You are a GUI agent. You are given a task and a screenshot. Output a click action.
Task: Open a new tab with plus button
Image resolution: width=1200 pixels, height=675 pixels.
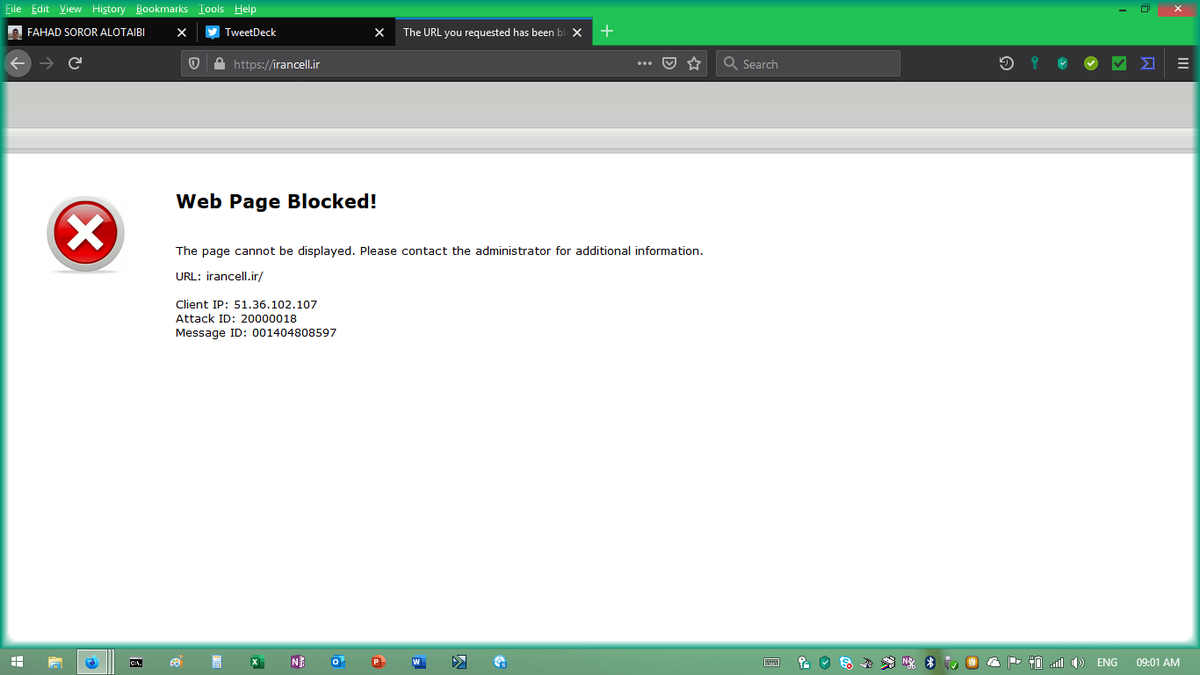coord(607,31)
